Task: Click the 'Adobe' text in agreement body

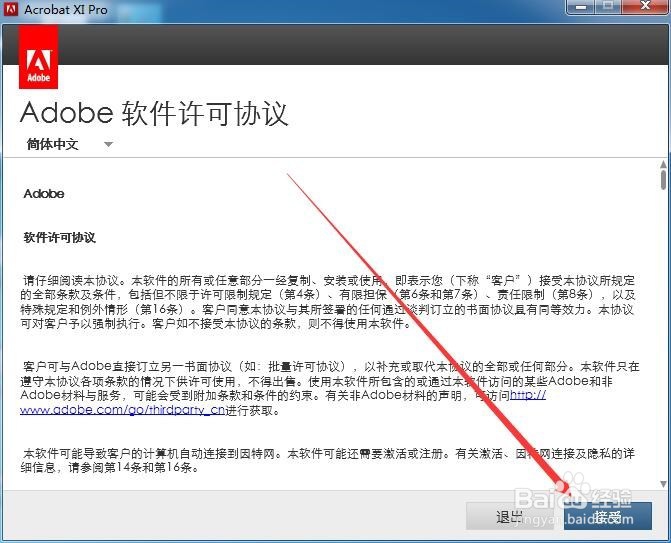Action: [x=44, y=194]
